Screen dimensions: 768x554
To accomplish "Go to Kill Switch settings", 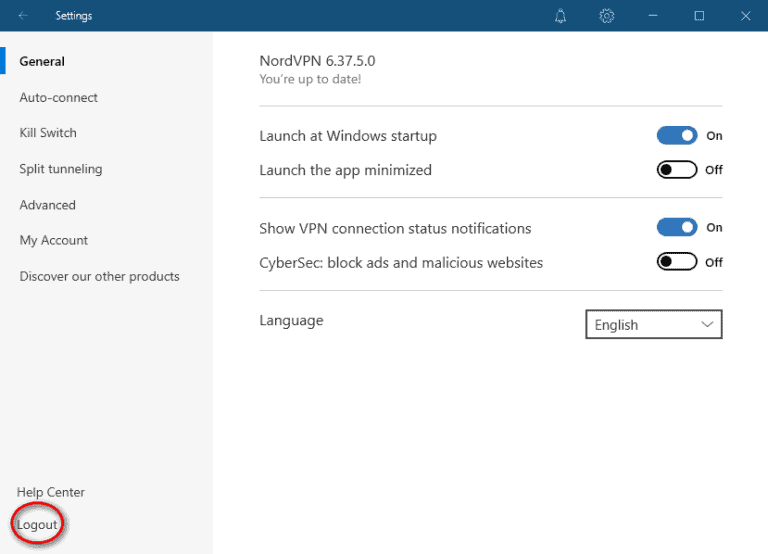I will click(x=48, y=133).
